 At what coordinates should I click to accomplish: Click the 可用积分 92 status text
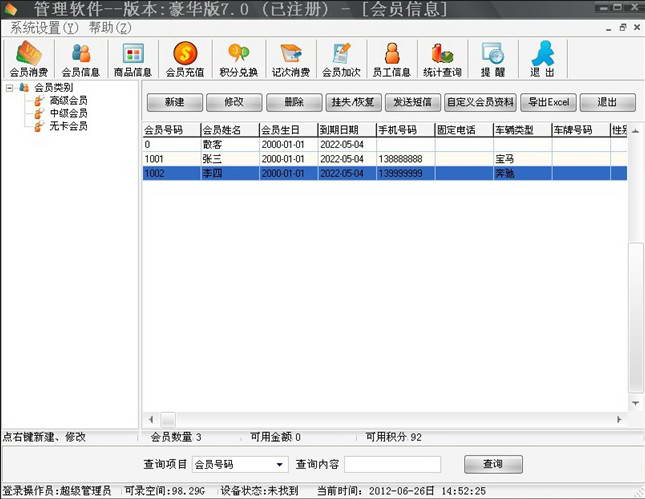(394, 437)
